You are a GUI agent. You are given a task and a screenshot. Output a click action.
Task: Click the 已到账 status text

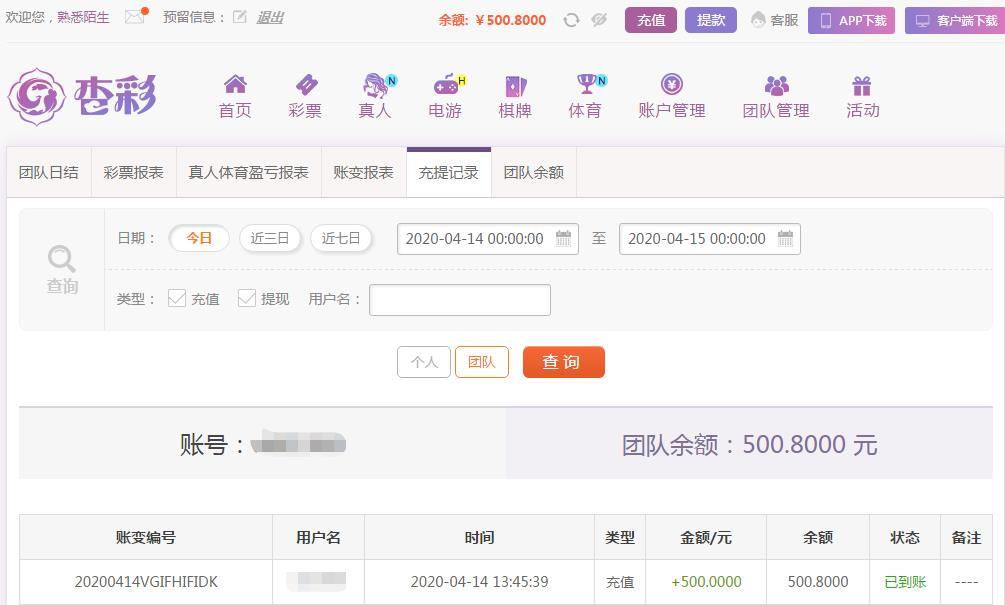[x=905, y=582]
